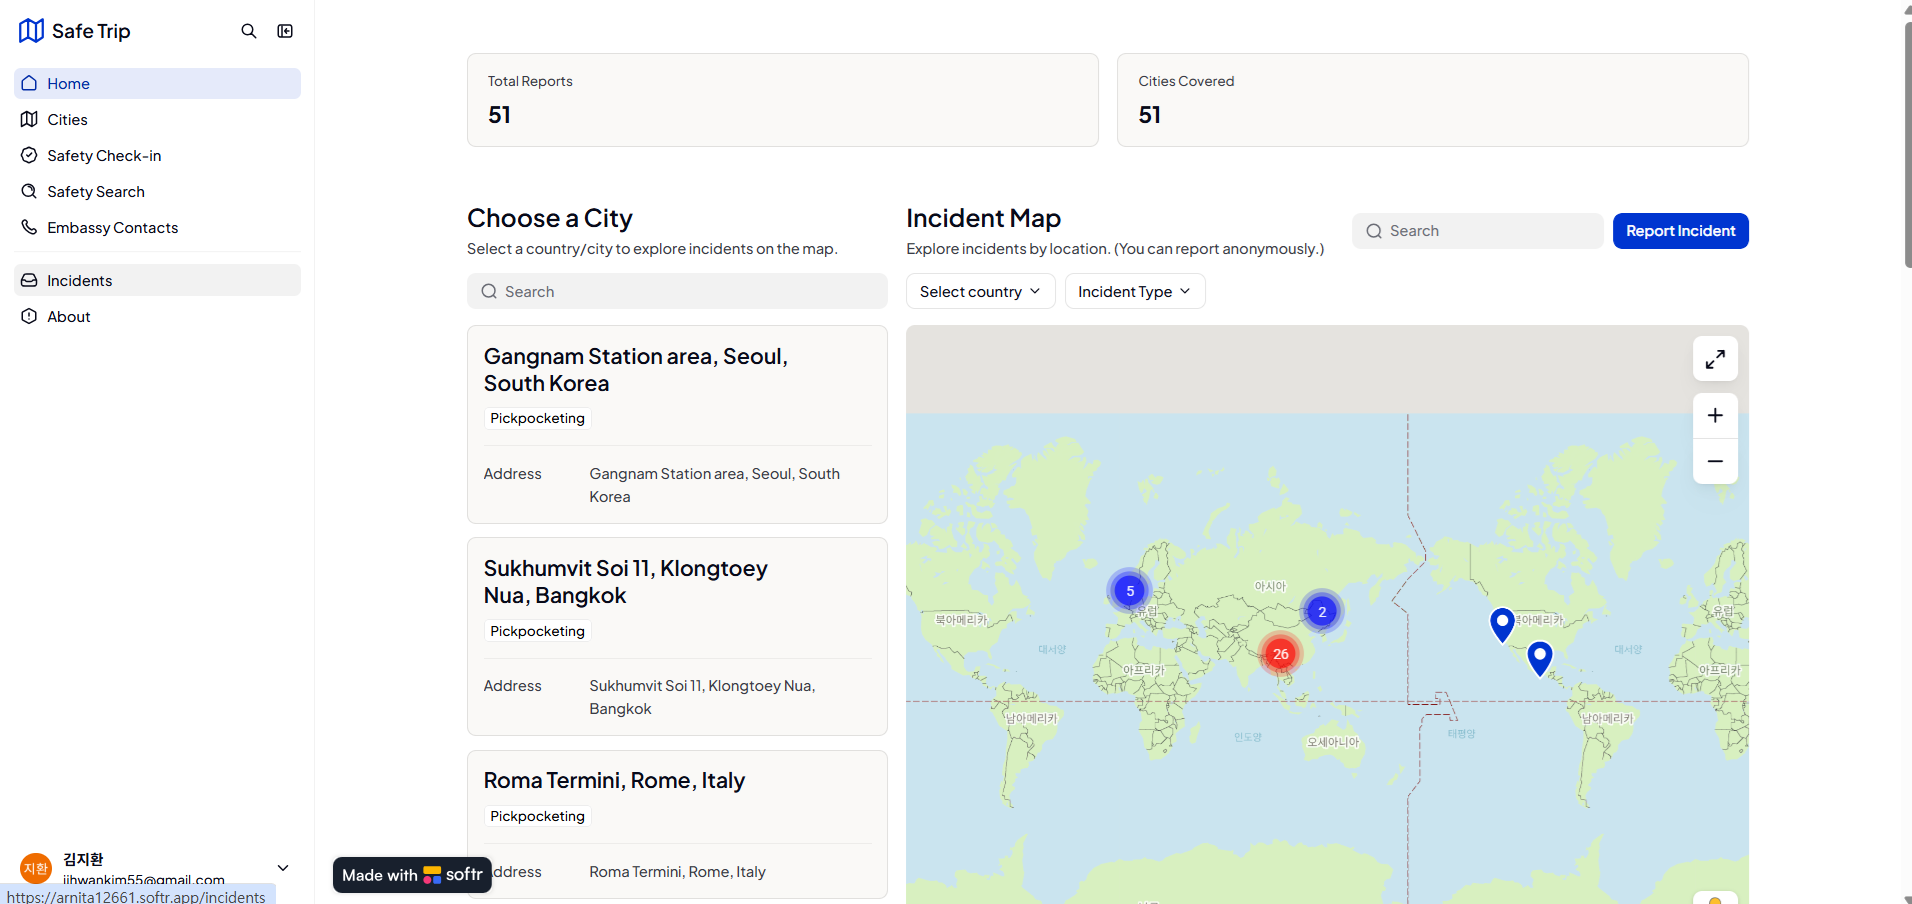Click the Safe Trip map logo
The width and height of the screenshot is (1912, 904).
click(x=31, y=31)
